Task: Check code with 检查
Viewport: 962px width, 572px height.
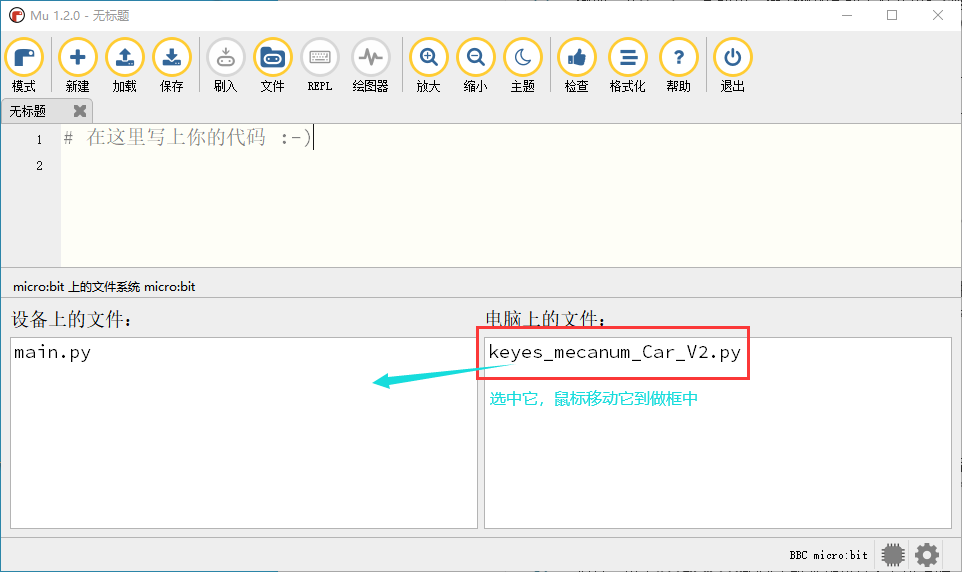Action: click(x=577, y=65)
